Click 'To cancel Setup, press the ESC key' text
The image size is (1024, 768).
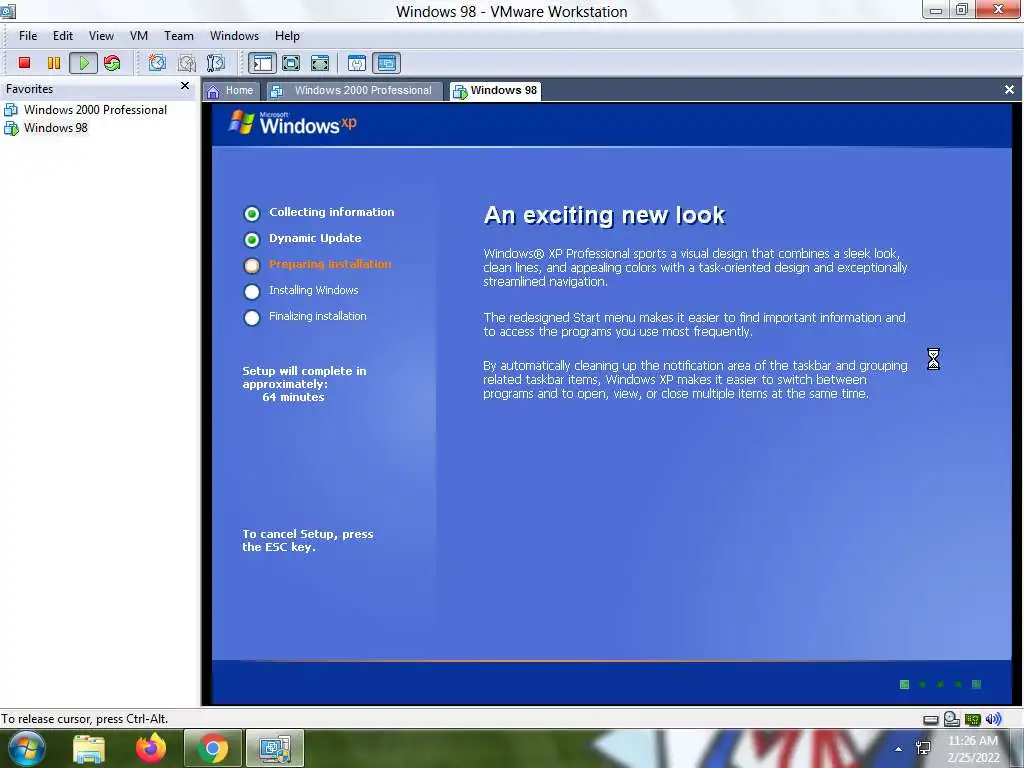[308, 541]
